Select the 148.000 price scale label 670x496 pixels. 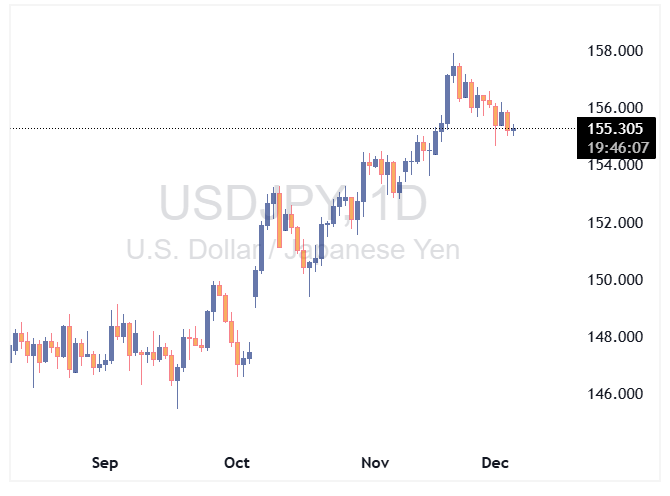tap(614, 337)
